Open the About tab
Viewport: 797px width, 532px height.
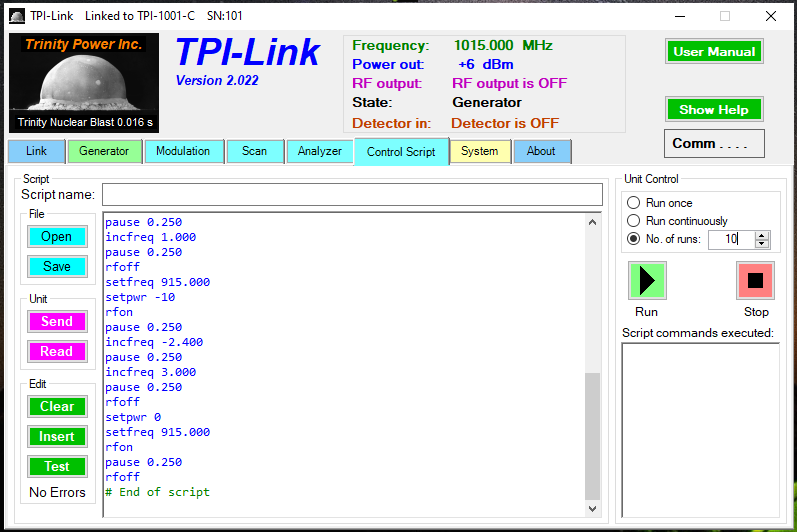[541, 151]
